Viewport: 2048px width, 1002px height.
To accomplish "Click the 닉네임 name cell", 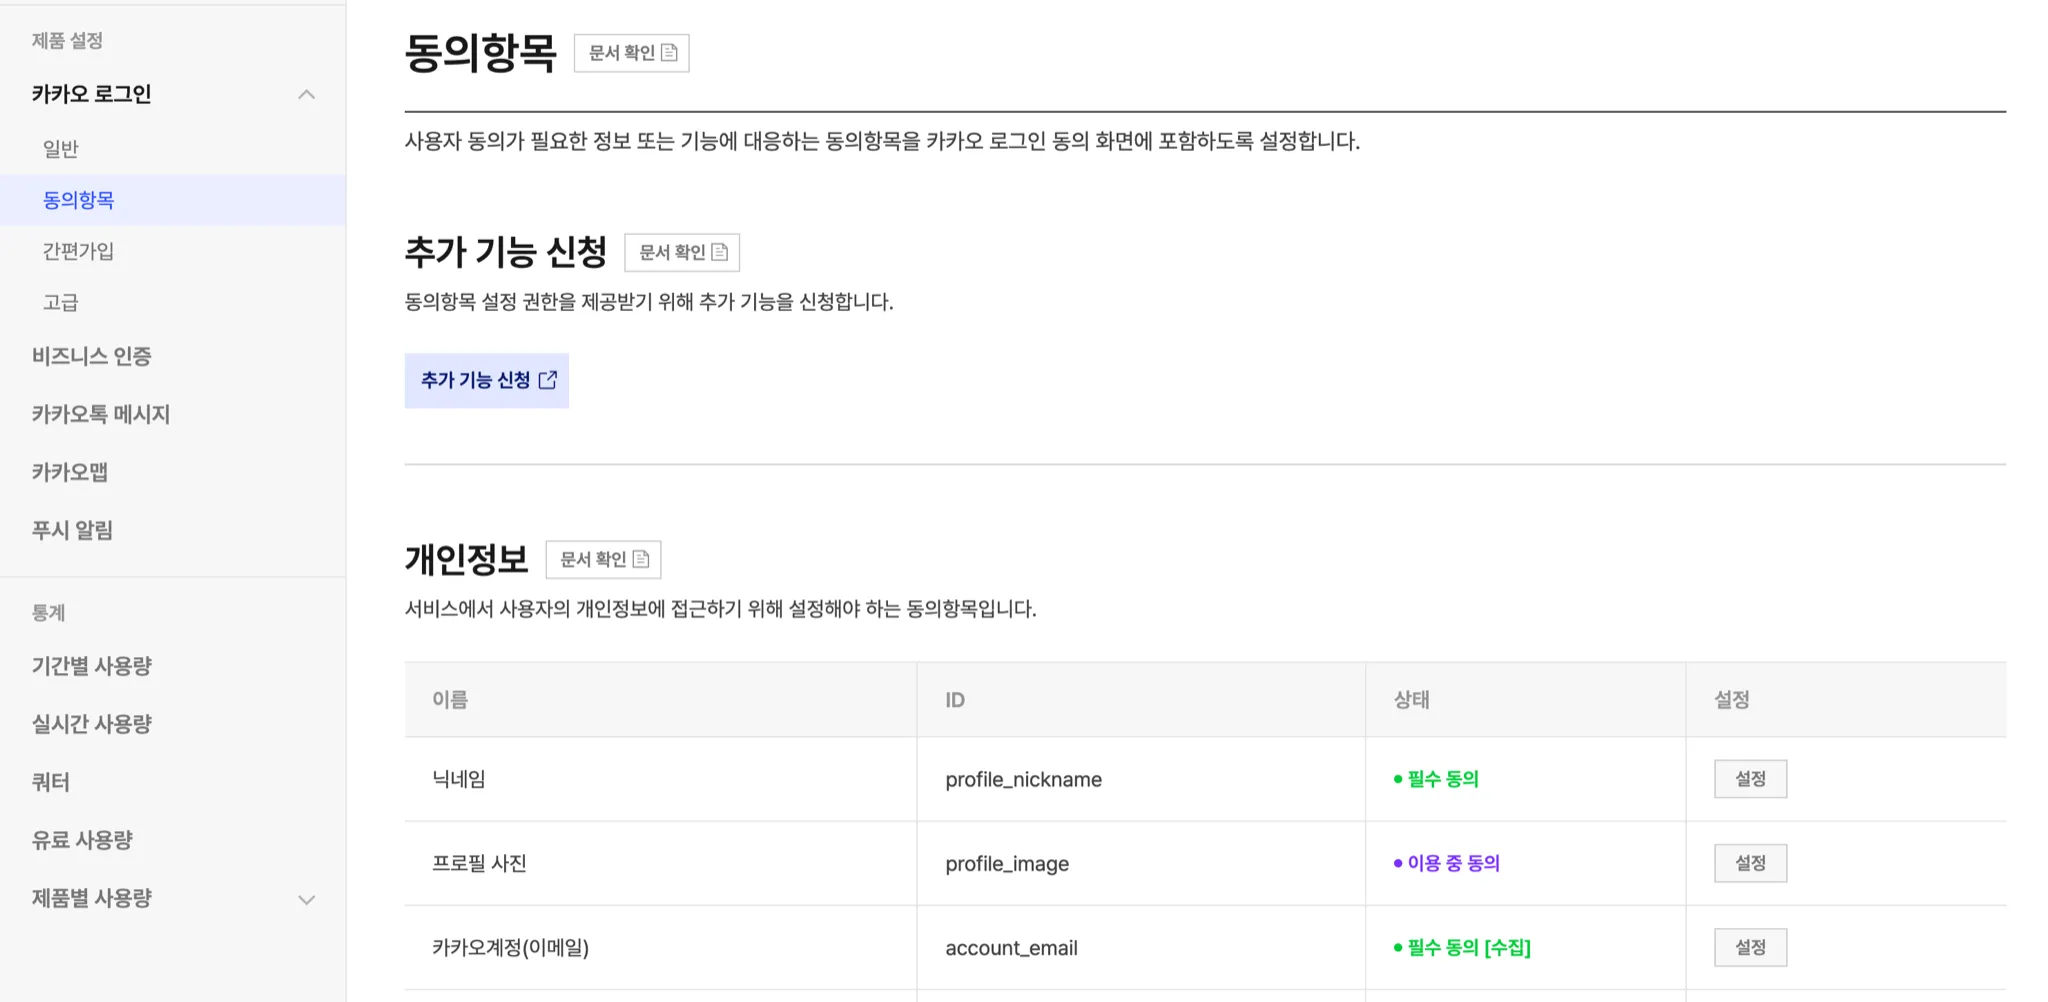I will coord(660,779).
